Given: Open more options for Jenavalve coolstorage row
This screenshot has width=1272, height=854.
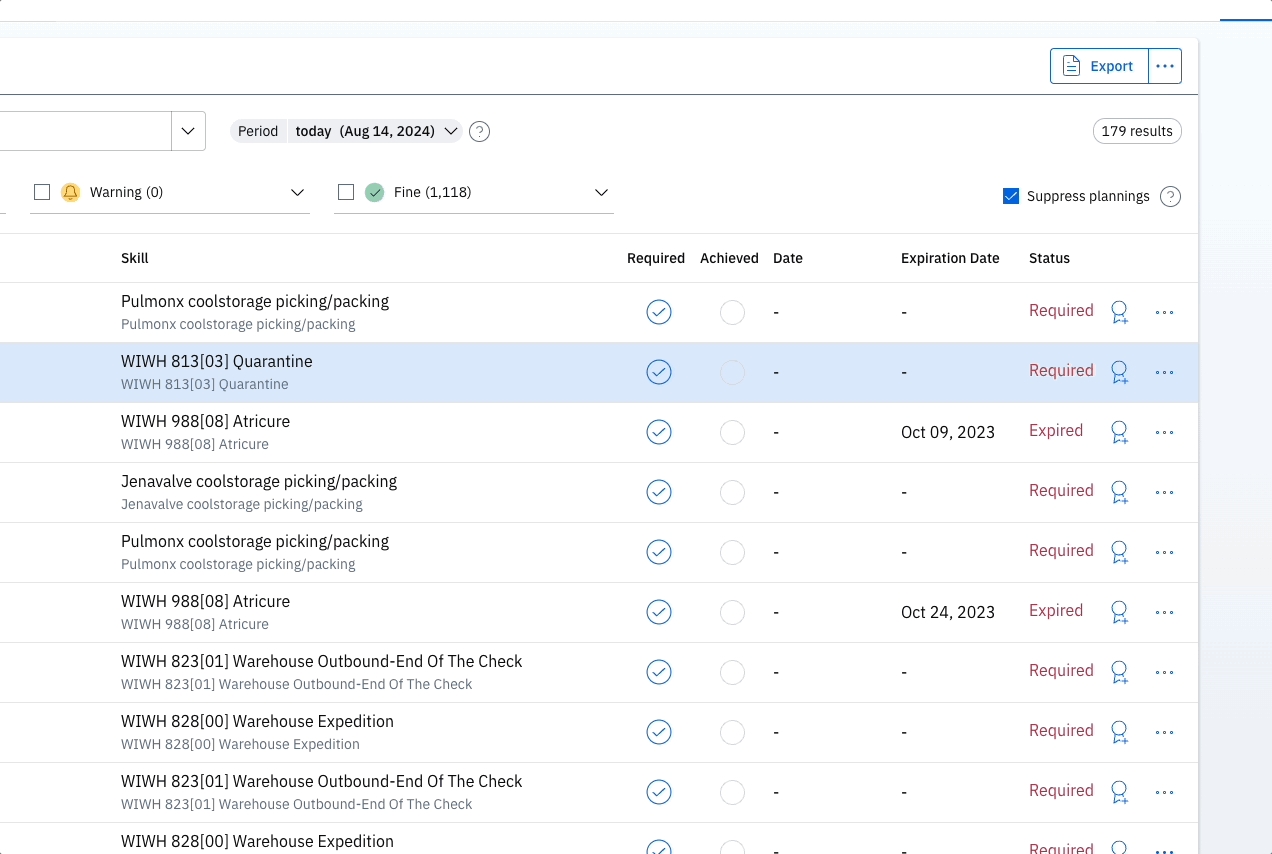Looking at the screenshot, I should [1164, 492].
